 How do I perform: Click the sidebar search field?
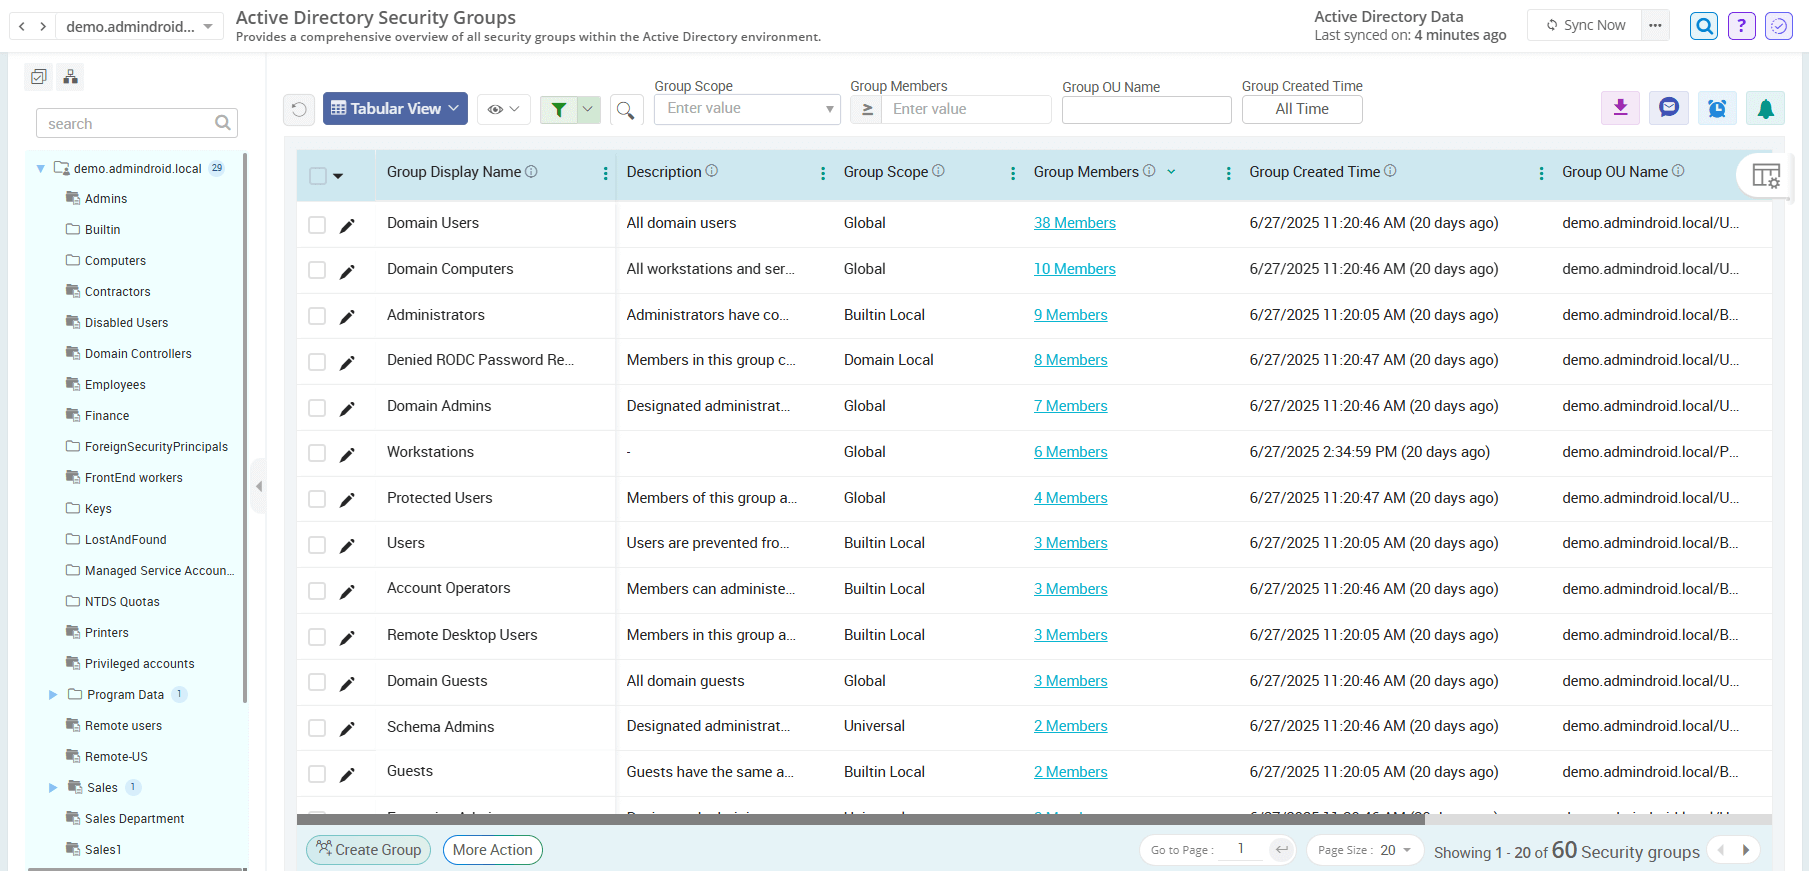(137, 123)
